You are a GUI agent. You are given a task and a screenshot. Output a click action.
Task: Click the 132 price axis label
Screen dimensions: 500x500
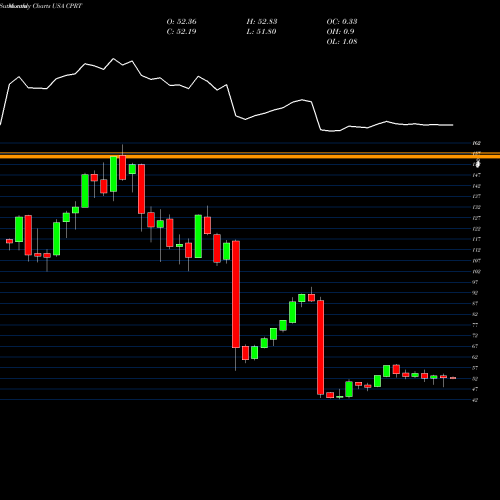[476, 207]
